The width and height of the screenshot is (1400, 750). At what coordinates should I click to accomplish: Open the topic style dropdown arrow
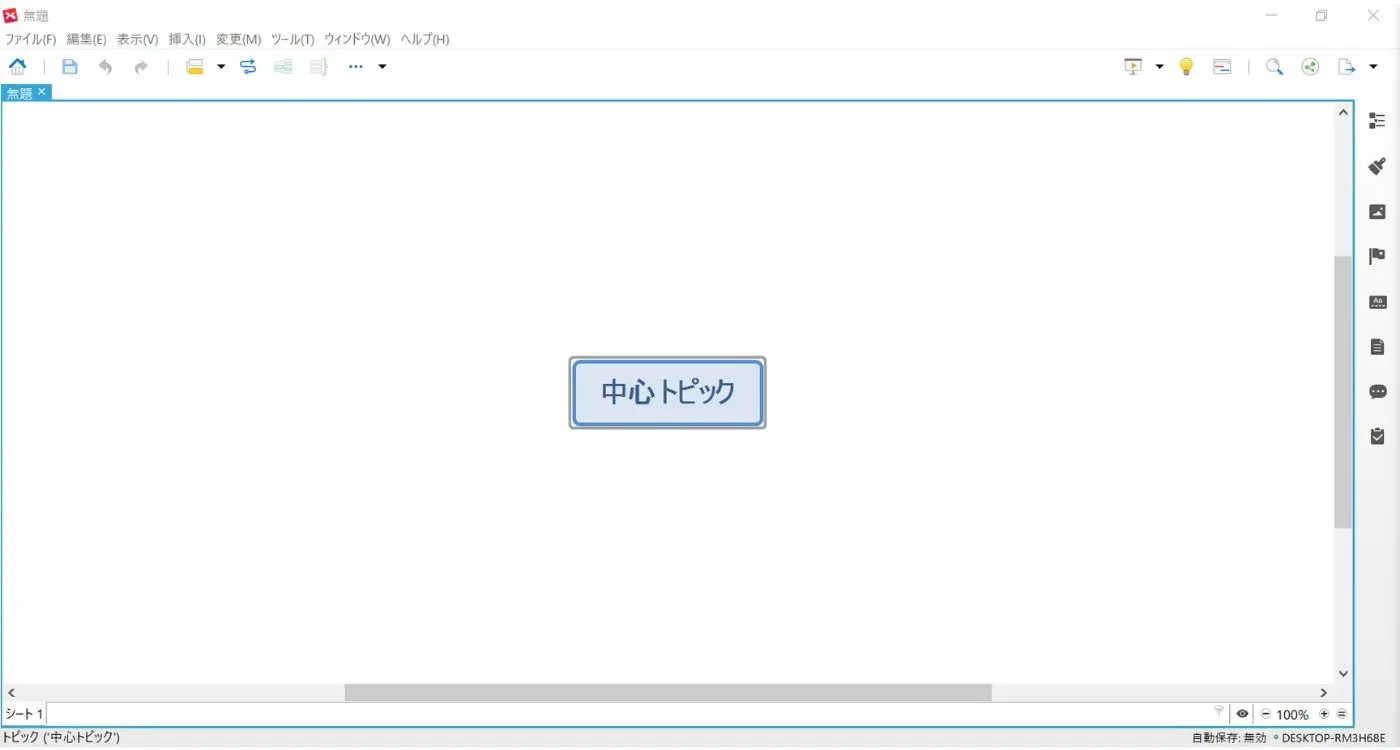point(220,66)
